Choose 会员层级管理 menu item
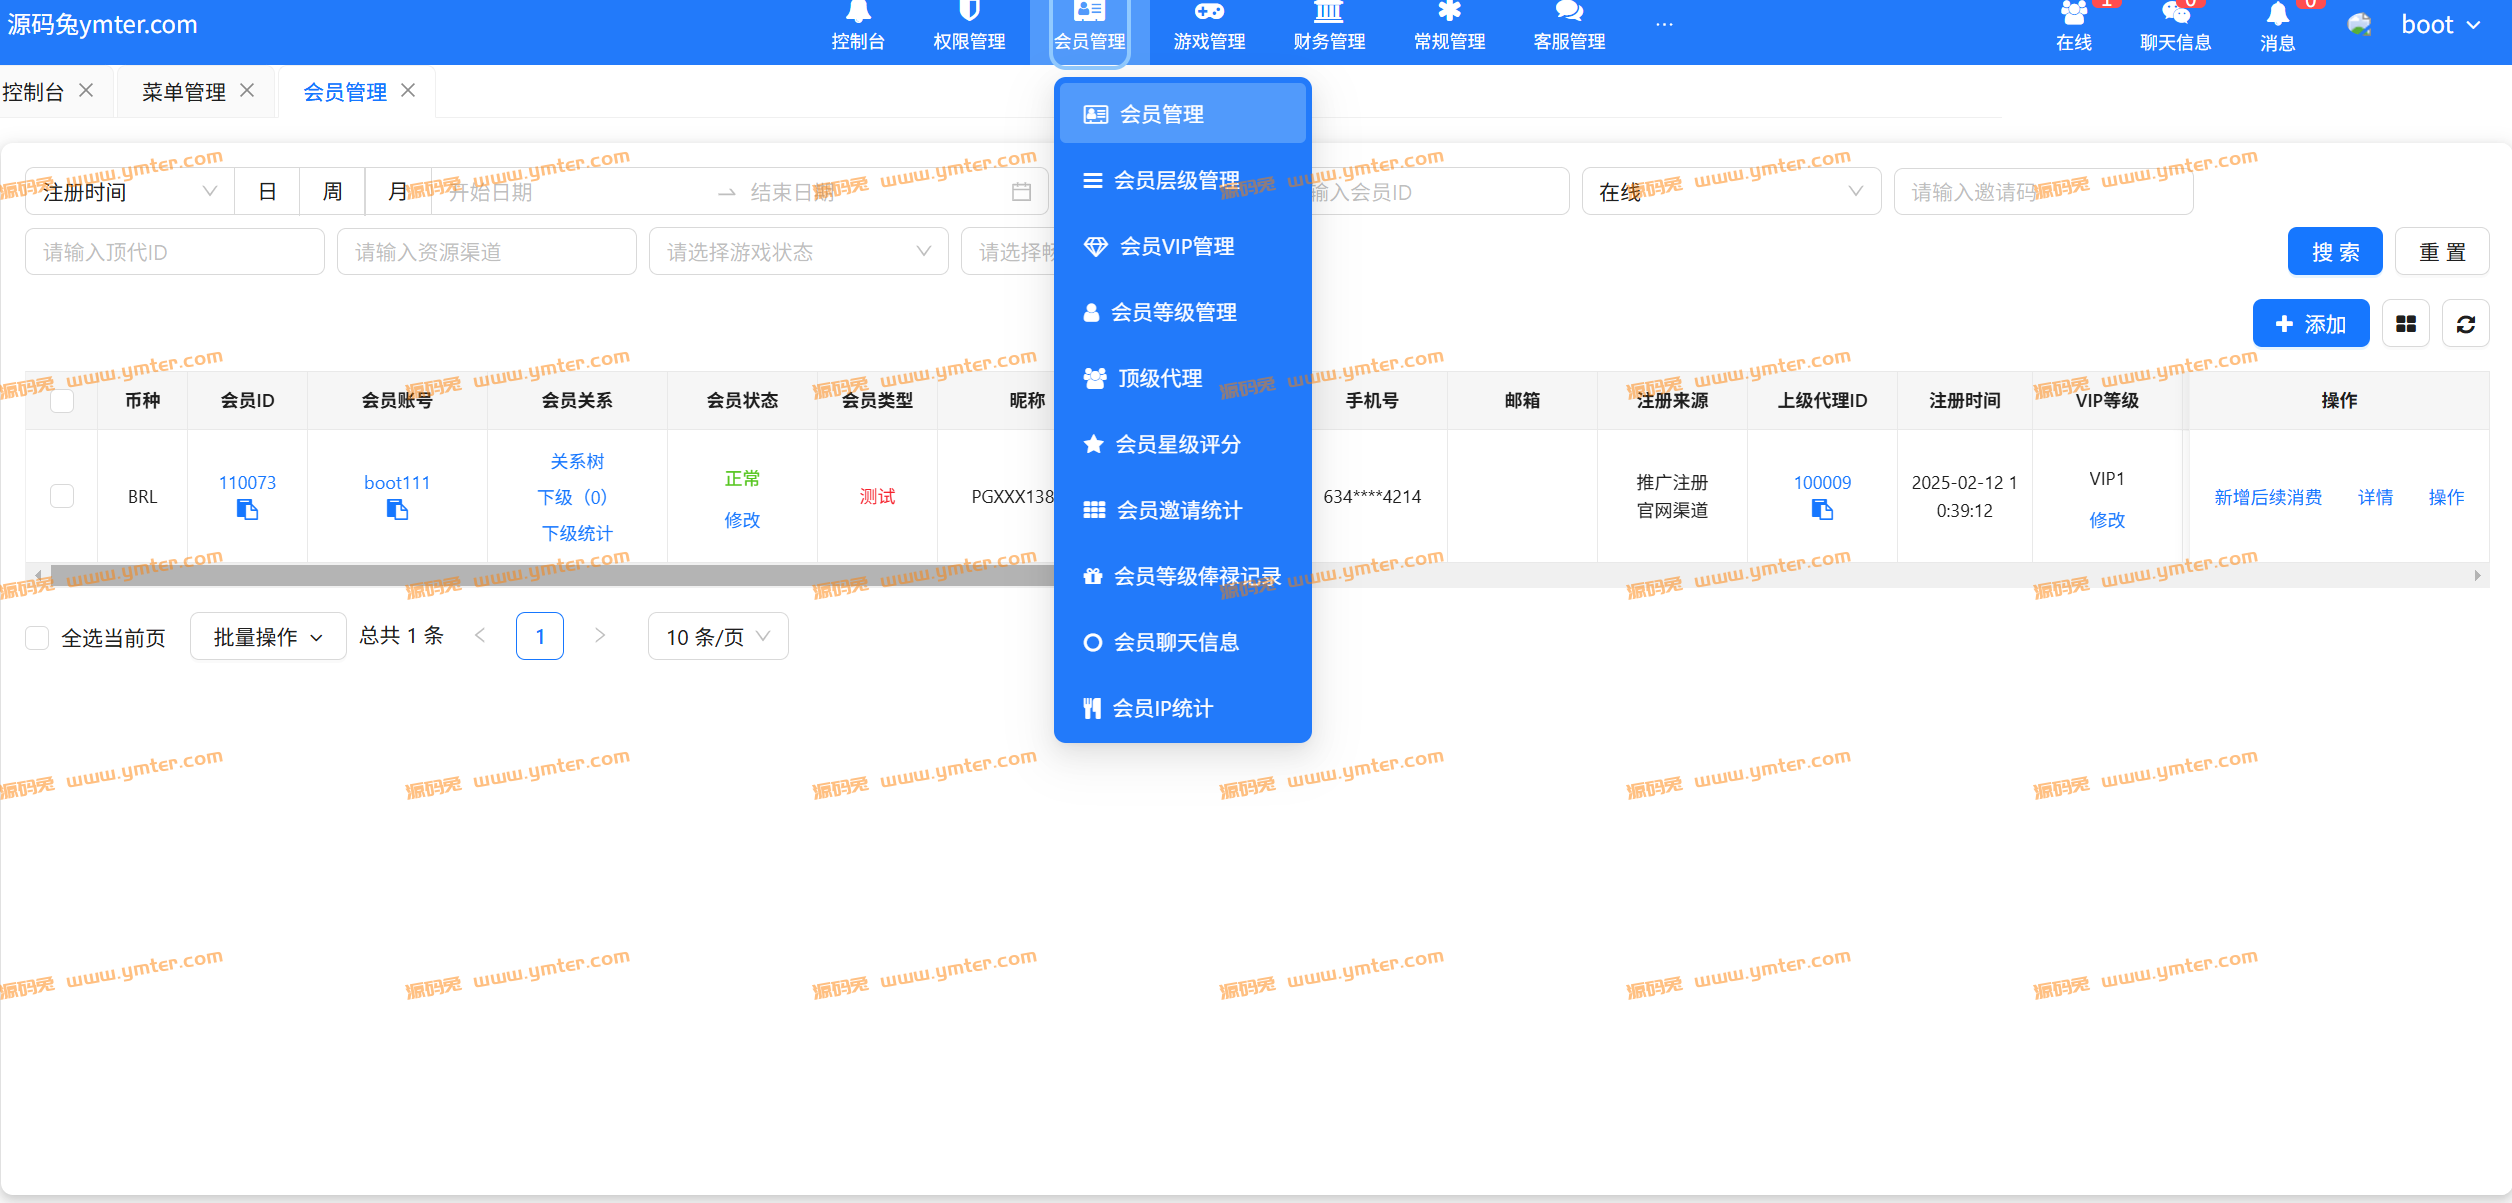Image resolution: width=2512 pixels, height=1203 pixels. (1183, 180)
